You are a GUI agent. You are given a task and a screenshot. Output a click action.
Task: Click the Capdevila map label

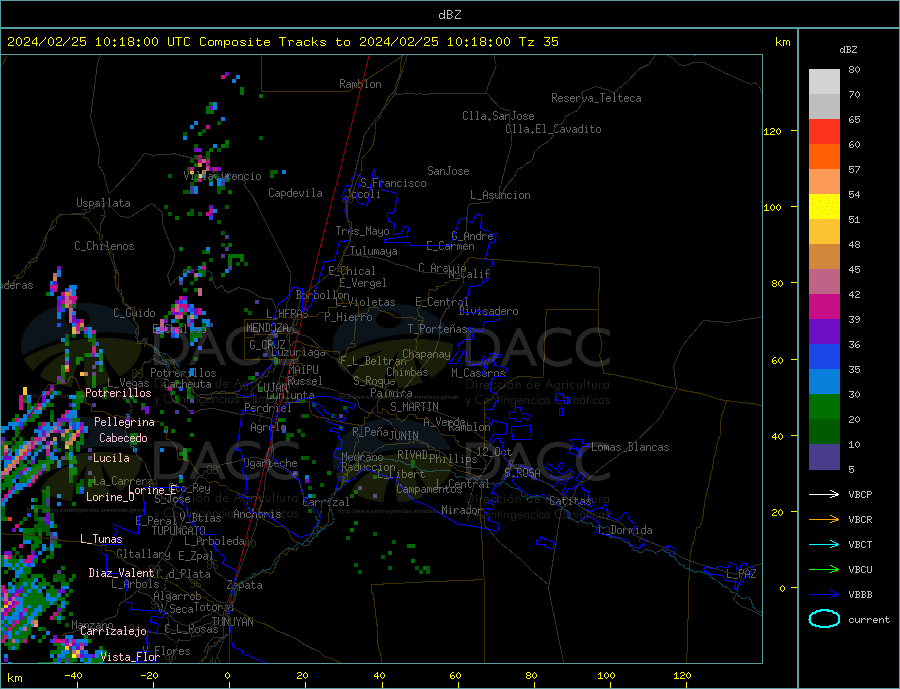[x=296, y=193]
